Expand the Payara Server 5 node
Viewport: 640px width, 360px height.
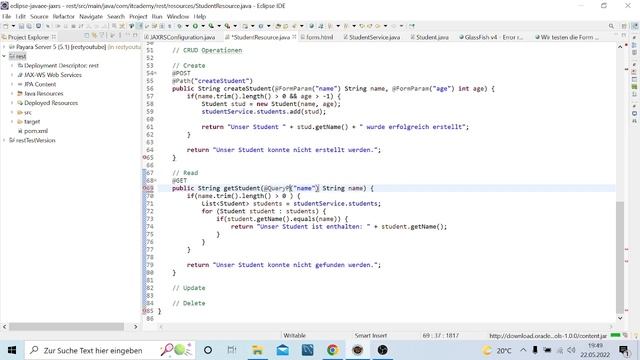4,47
